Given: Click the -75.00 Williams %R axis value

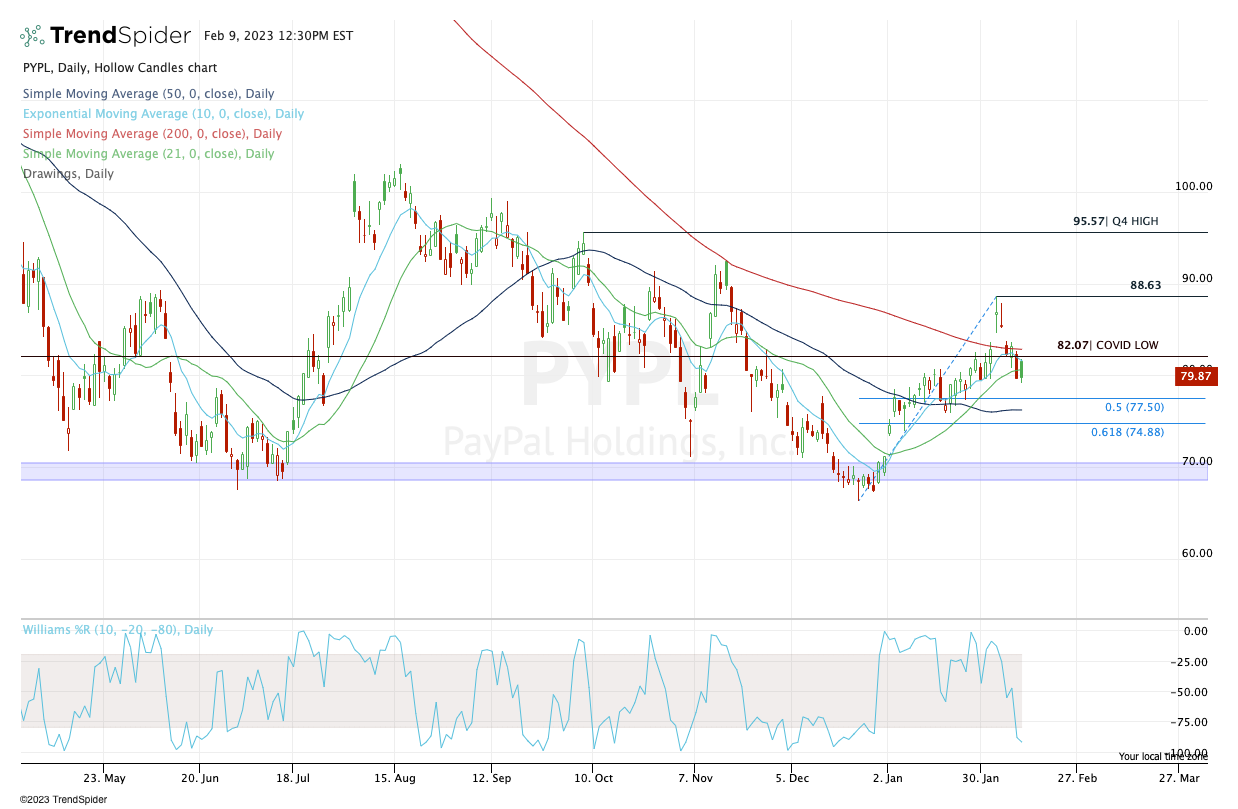Looking at the screenshot, I should pyautogui.click(x=1191, y=722).
